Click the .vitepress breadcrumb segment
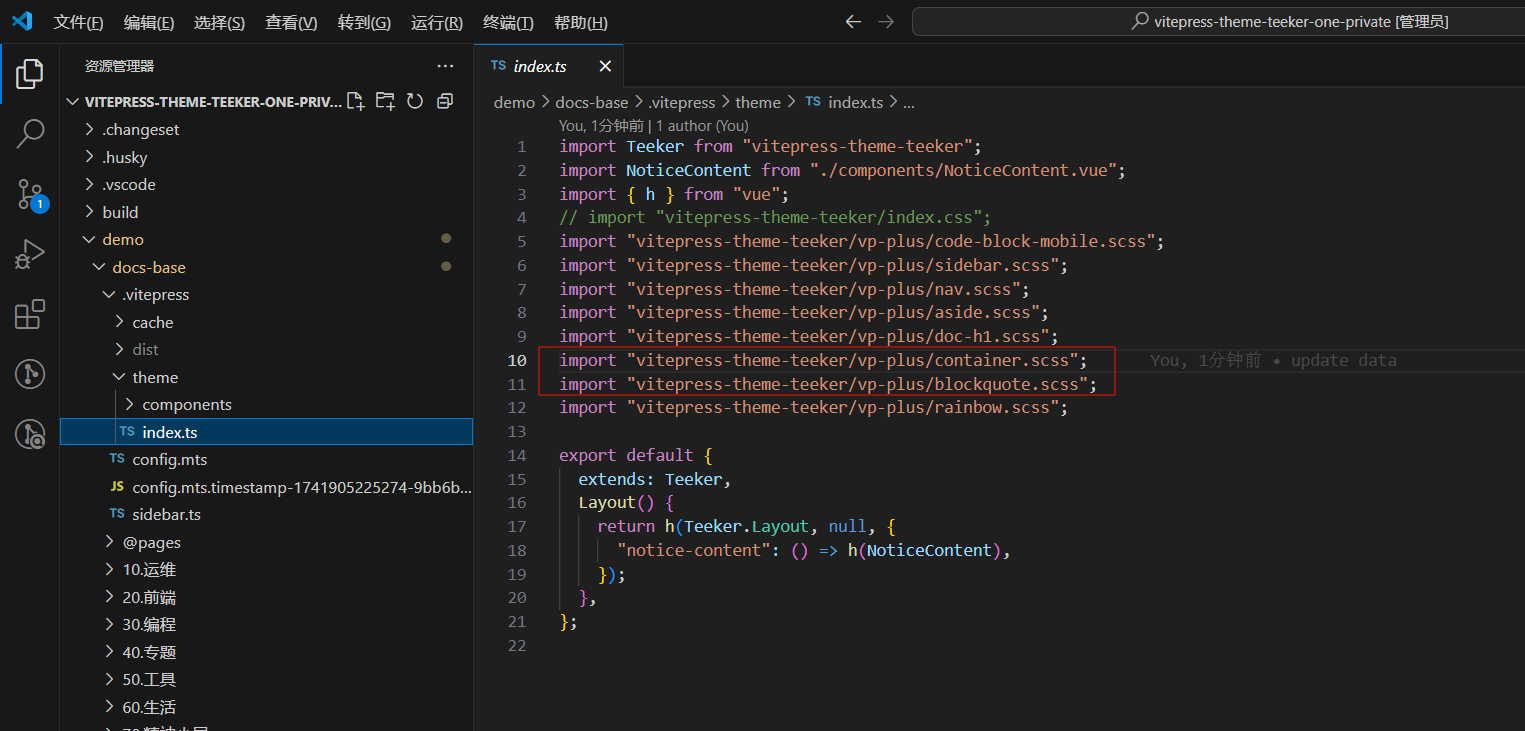 (x=681, y=102)
